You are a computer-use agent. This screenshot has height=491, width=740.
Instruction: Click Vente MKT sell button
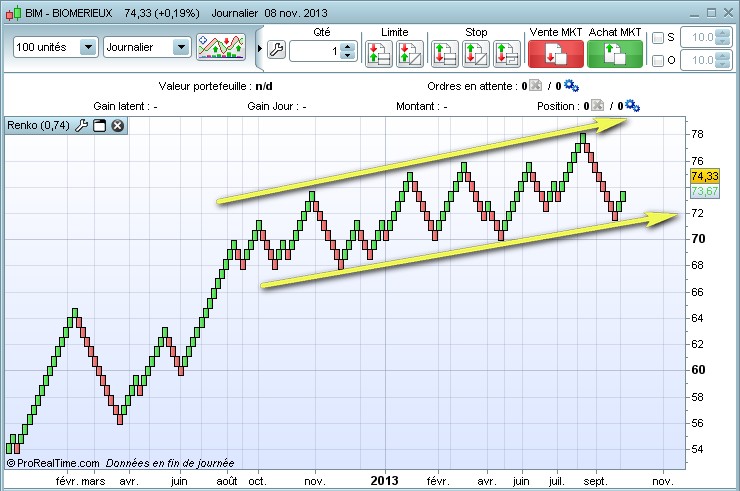555,53
